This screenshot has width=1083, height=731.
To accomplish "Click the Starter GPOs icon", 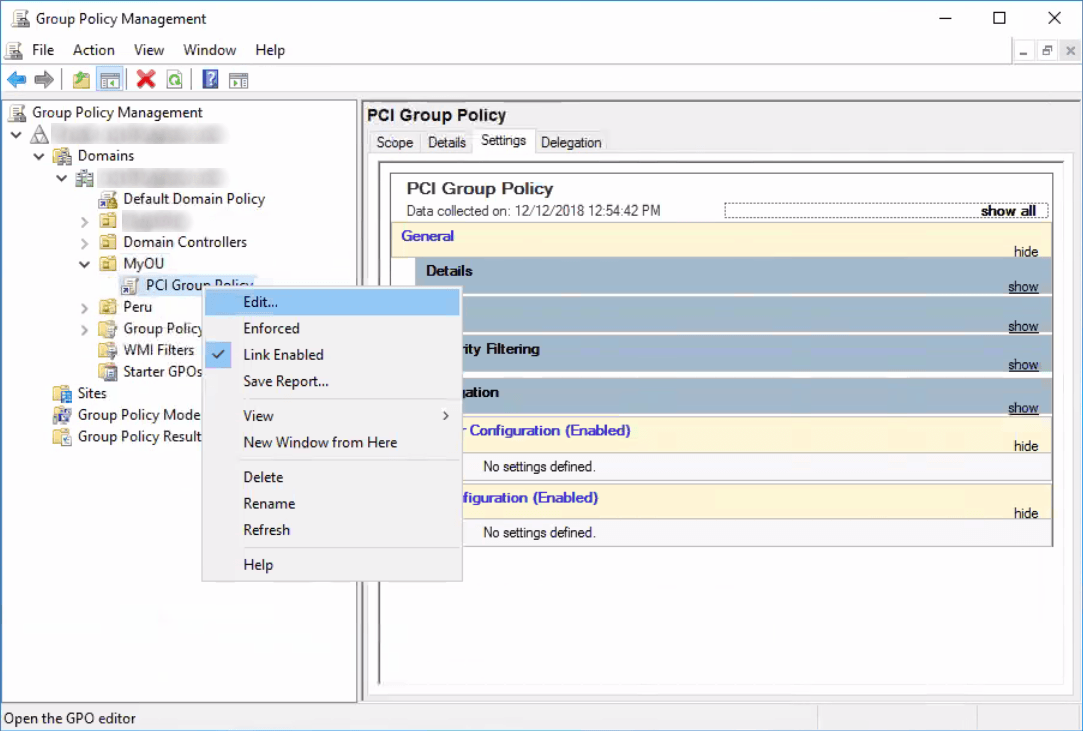I will (x=108, y=372).
